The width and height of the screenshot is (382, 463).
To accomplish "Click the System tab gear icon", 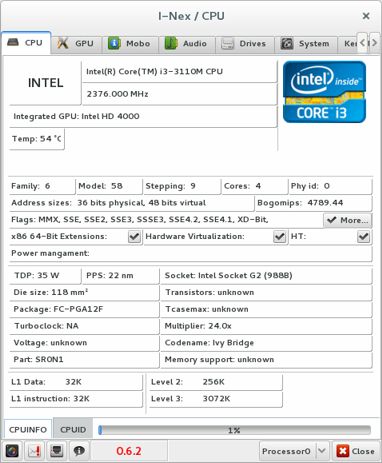I will point(287,44).
